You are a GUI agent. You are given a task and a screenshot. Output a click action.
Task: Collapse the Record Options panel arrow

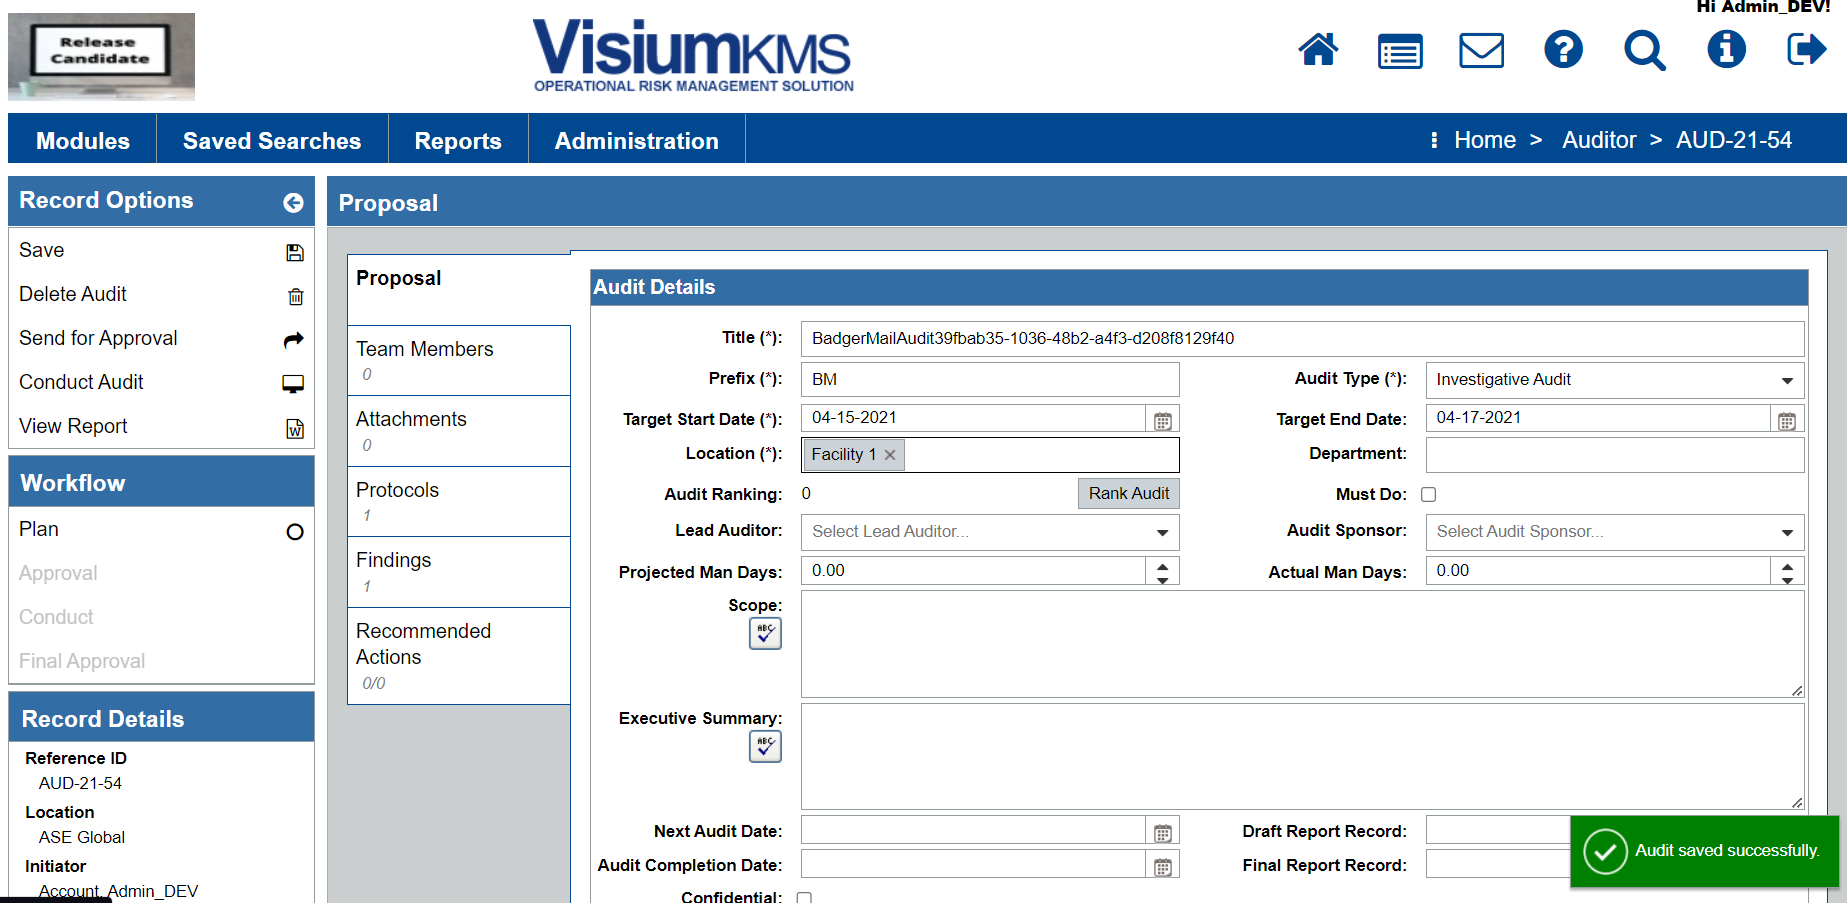tap(293, 203)
